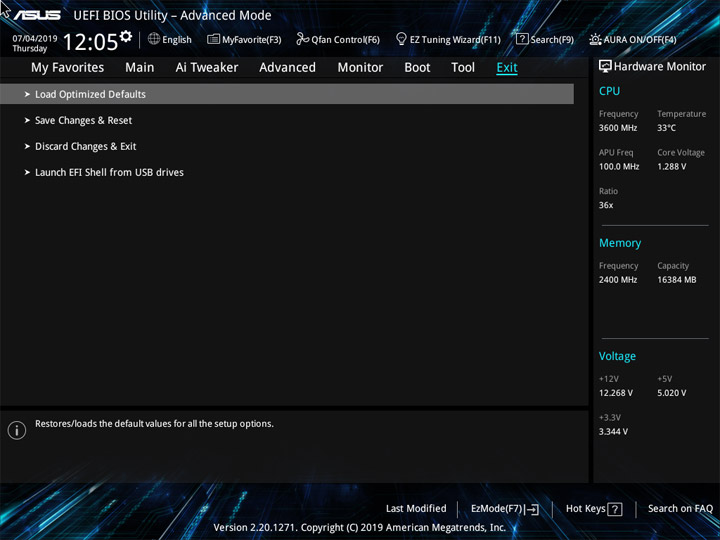Screen dimensions: 720x540
Task: Open MyFavorite(F3) menu
Action: point(252,39)
